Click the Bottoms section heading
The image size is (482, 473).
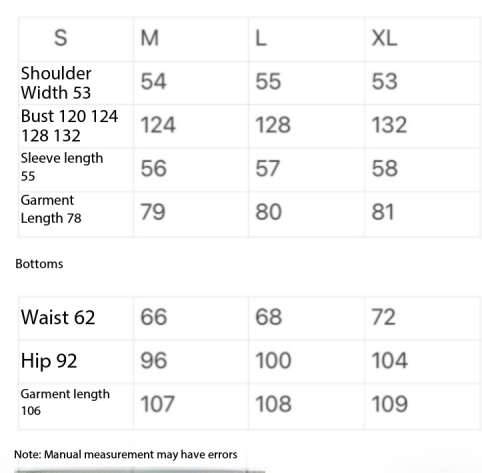click(x=39, y=264)
